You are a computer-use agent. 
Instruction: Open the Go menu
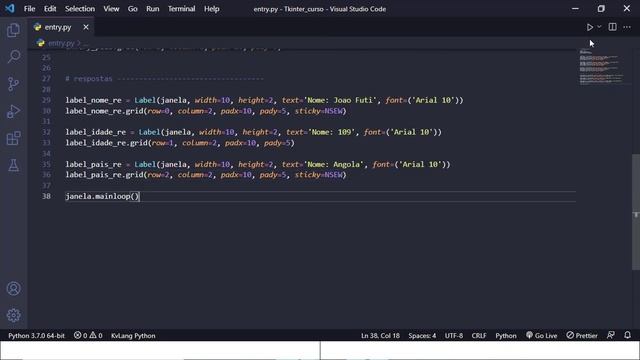(x=133, y=9)
